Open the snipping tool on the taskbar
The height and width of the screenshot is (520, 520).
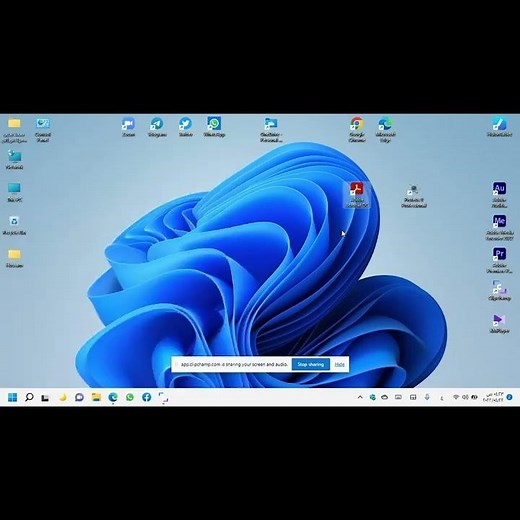(x=163, y=397)
